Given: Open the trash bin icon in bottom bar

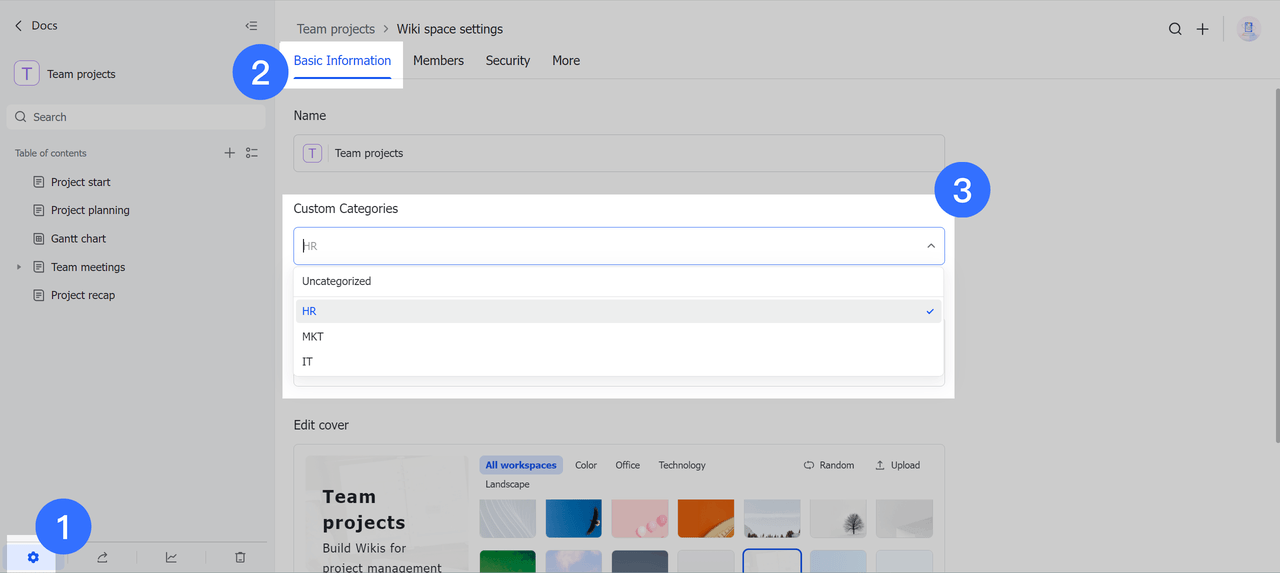Looking at the screenshot, I should pos(240,557).
